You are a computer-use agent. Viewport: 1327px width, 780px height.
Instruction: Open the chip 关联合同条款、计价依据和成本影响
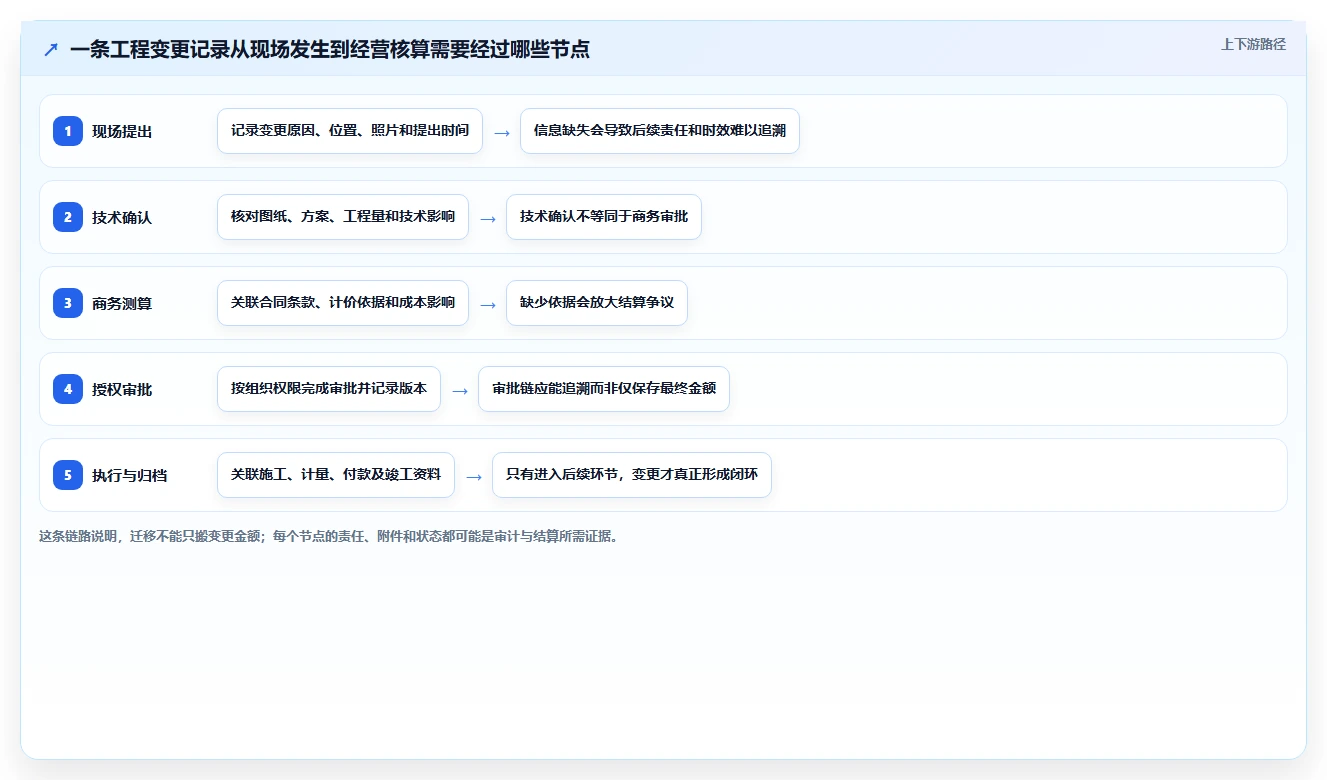point(343,303)
